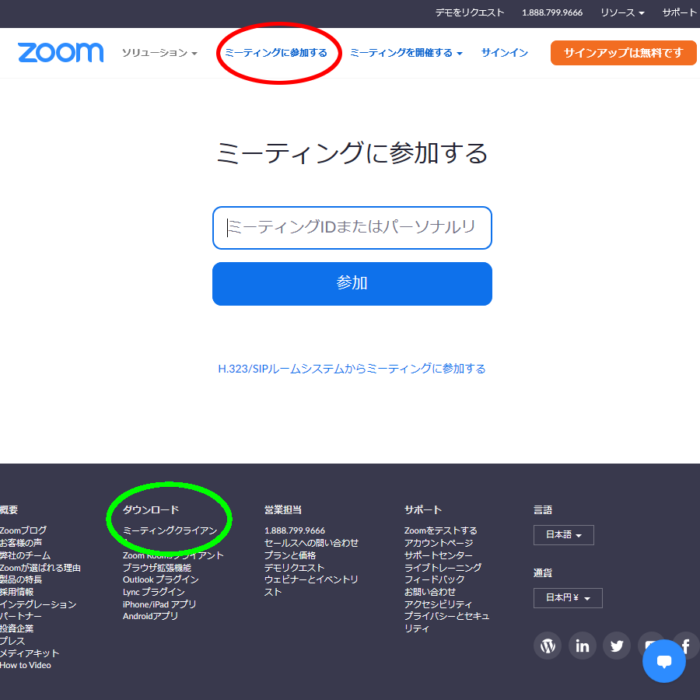
Task: Select ミーティングに参加する in navigation bar
Action: pos(276,53)
